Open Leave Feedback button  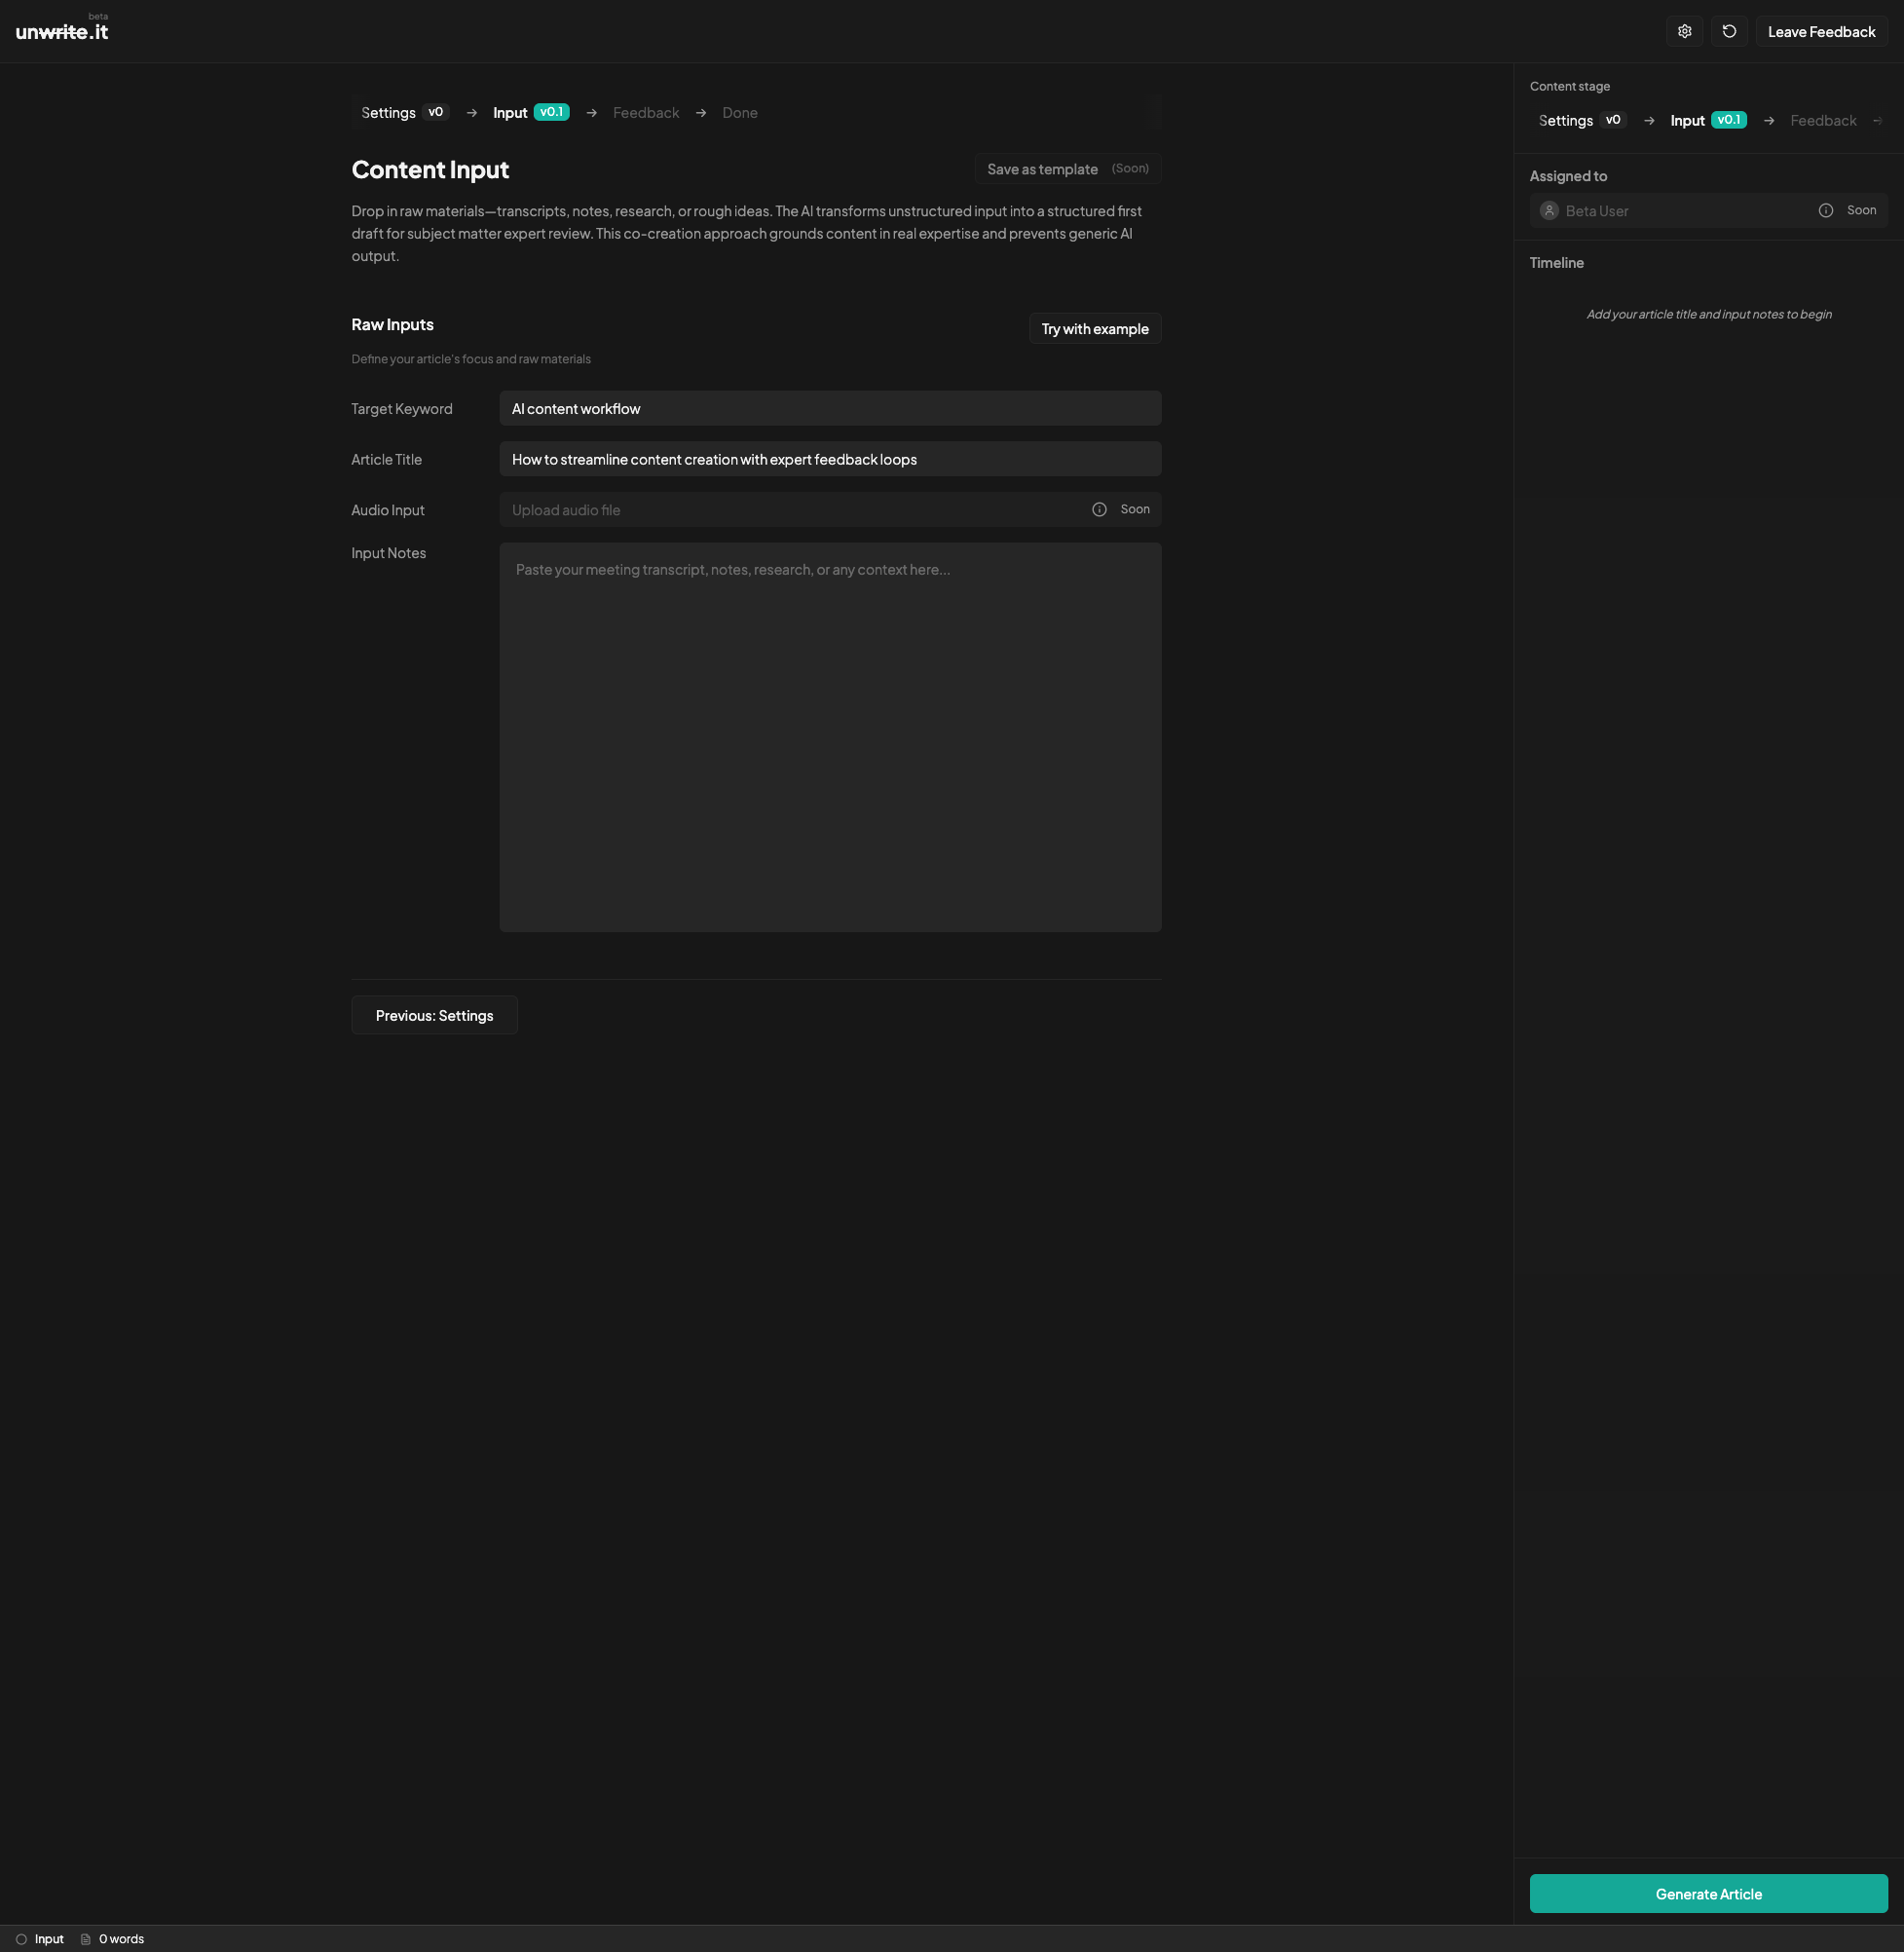tap(1820, 32)
